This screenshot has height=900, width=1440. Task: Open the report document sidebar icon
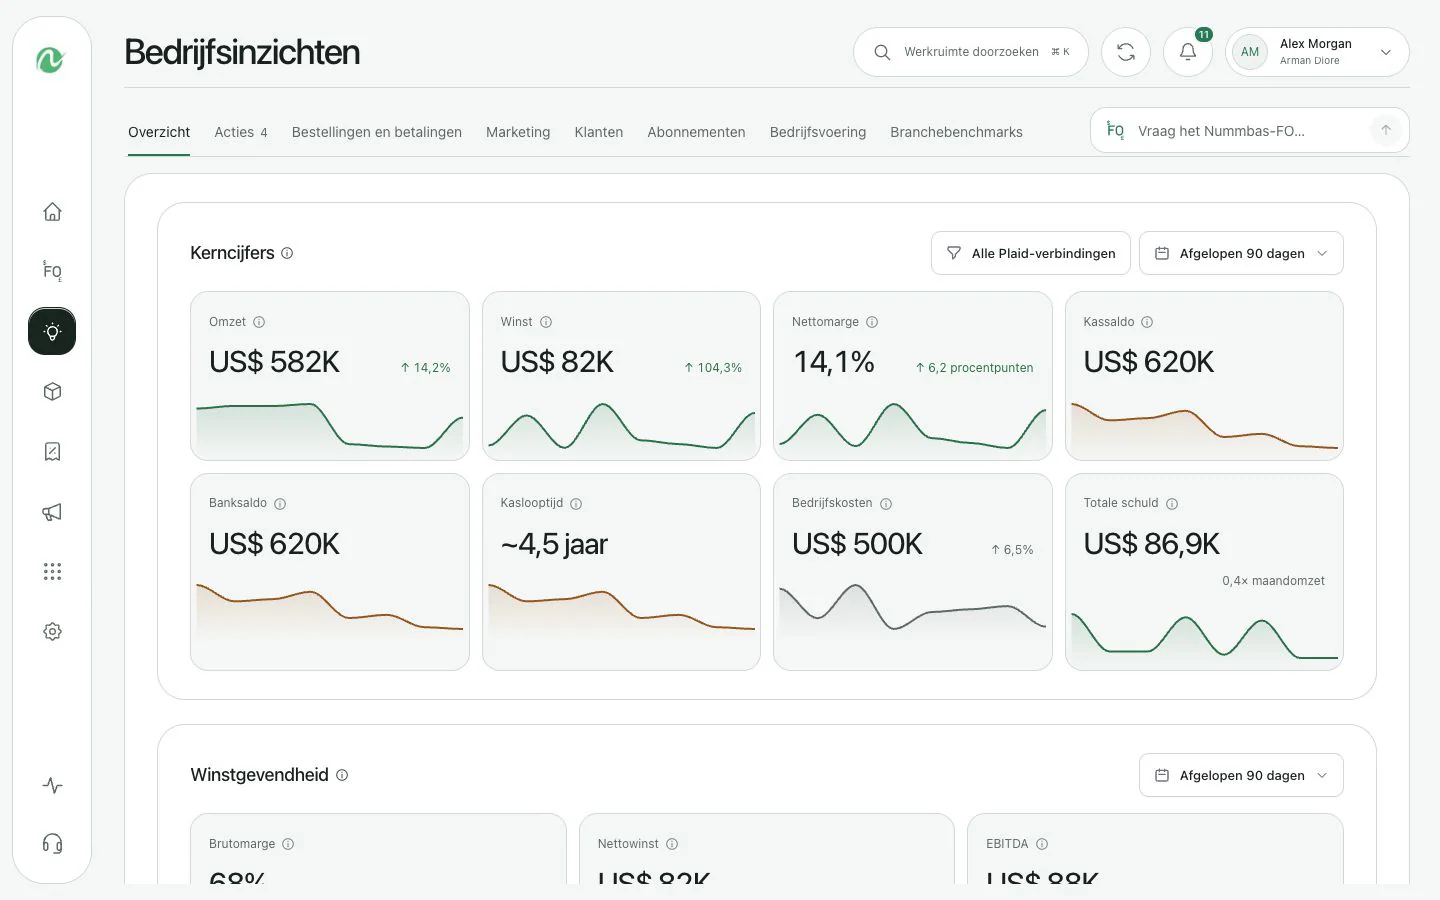pyautogui.click(x=52, y=451)
